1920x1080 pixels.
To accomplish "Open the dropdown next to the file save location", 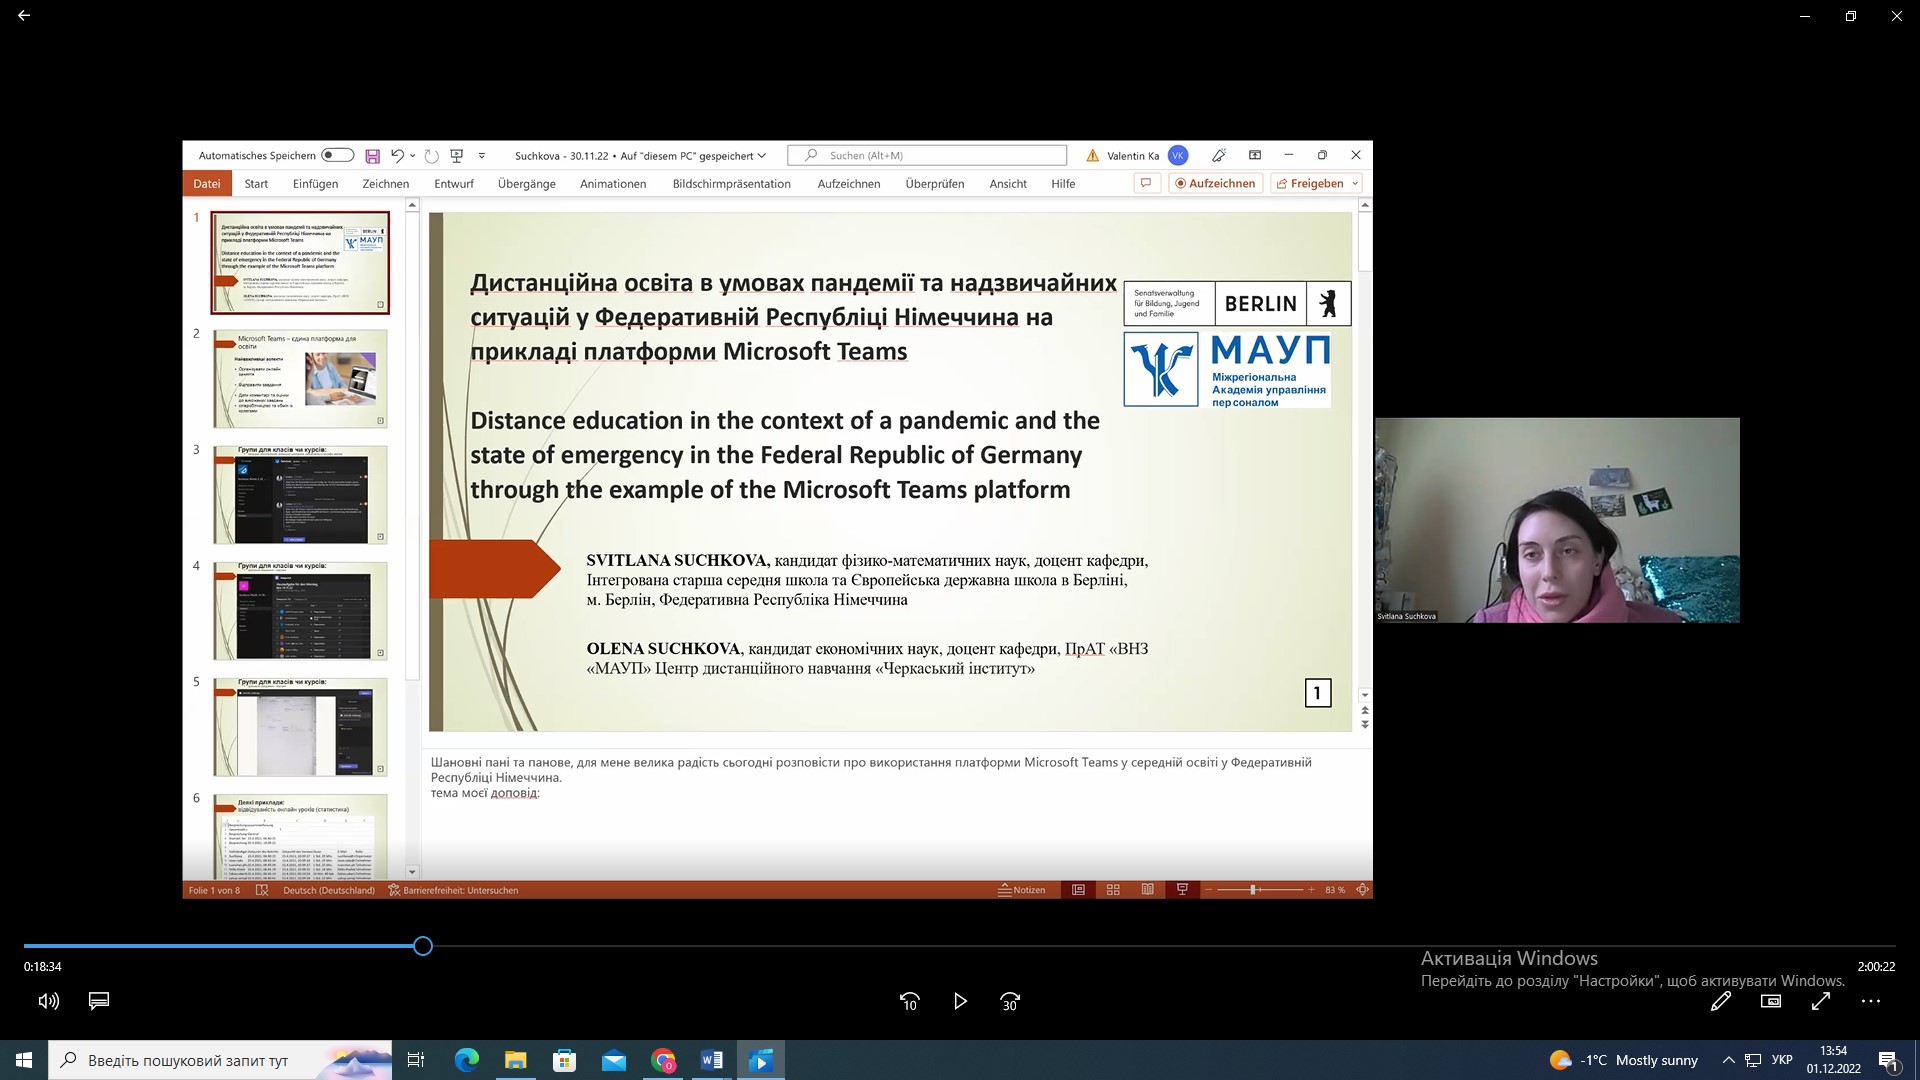I will pyautogui.click(x=762, y=156).
